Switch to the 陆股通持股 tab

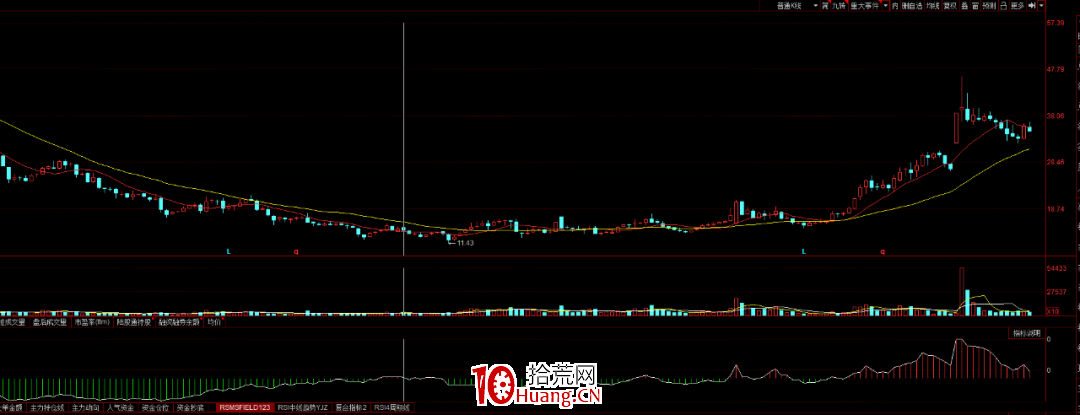[x=135, y=321]
